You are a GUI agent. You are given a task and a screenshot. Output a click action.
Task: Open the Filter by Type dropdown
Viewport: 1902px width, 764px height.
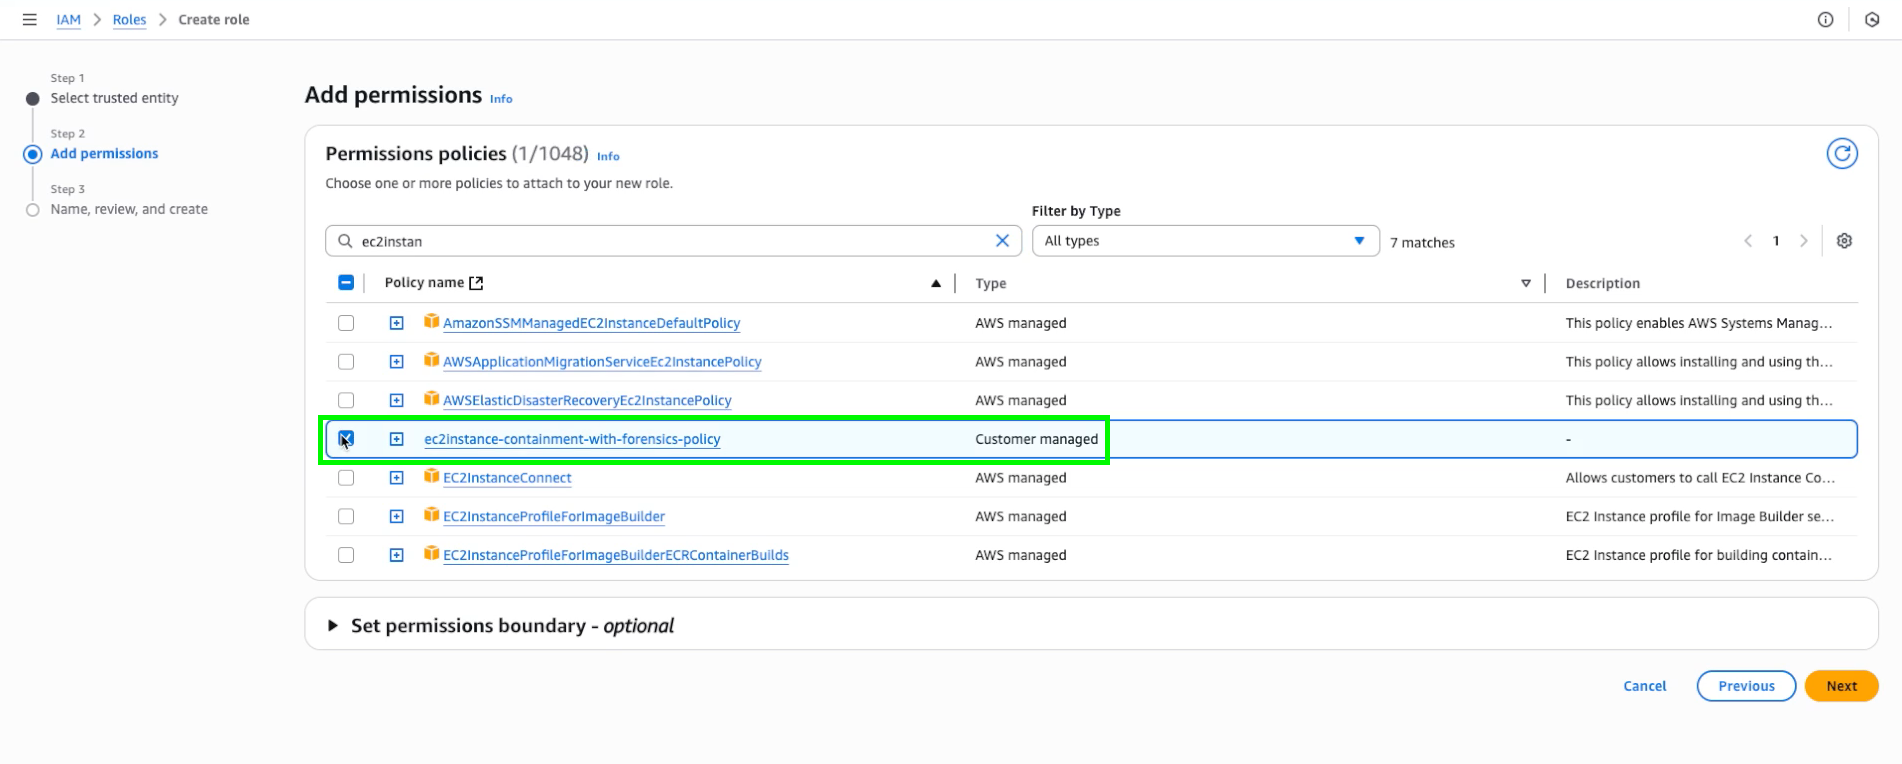click(1205, 241)
